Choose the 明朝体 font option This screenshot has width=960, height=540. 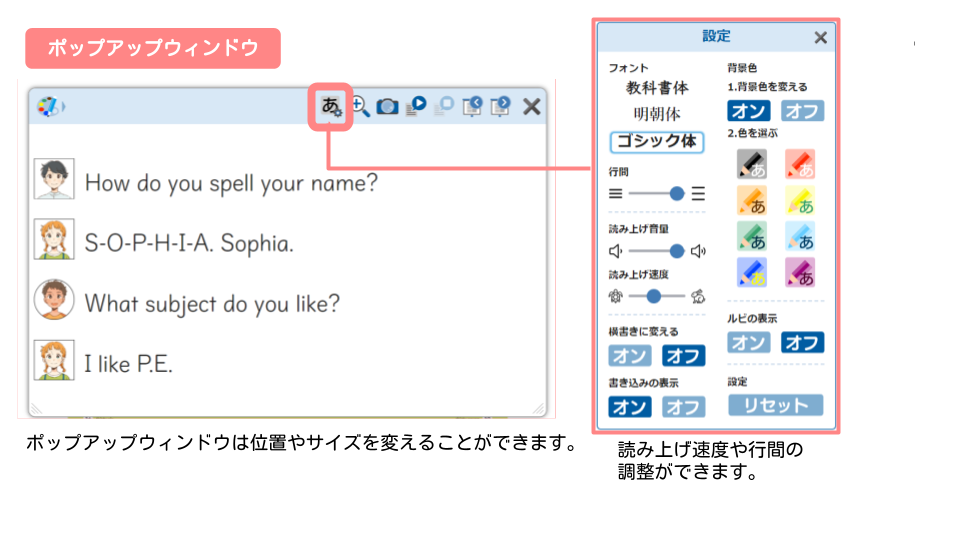tap(656, 114)
